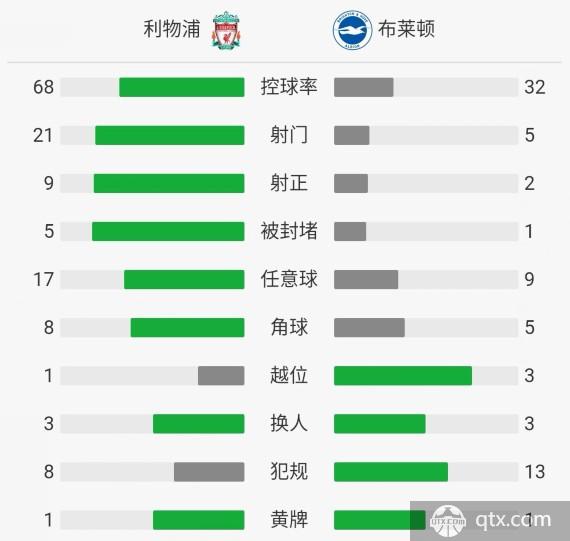Click Brighton's gray possession bar
This screenshot has height=541, width=570.
point(364,87)
